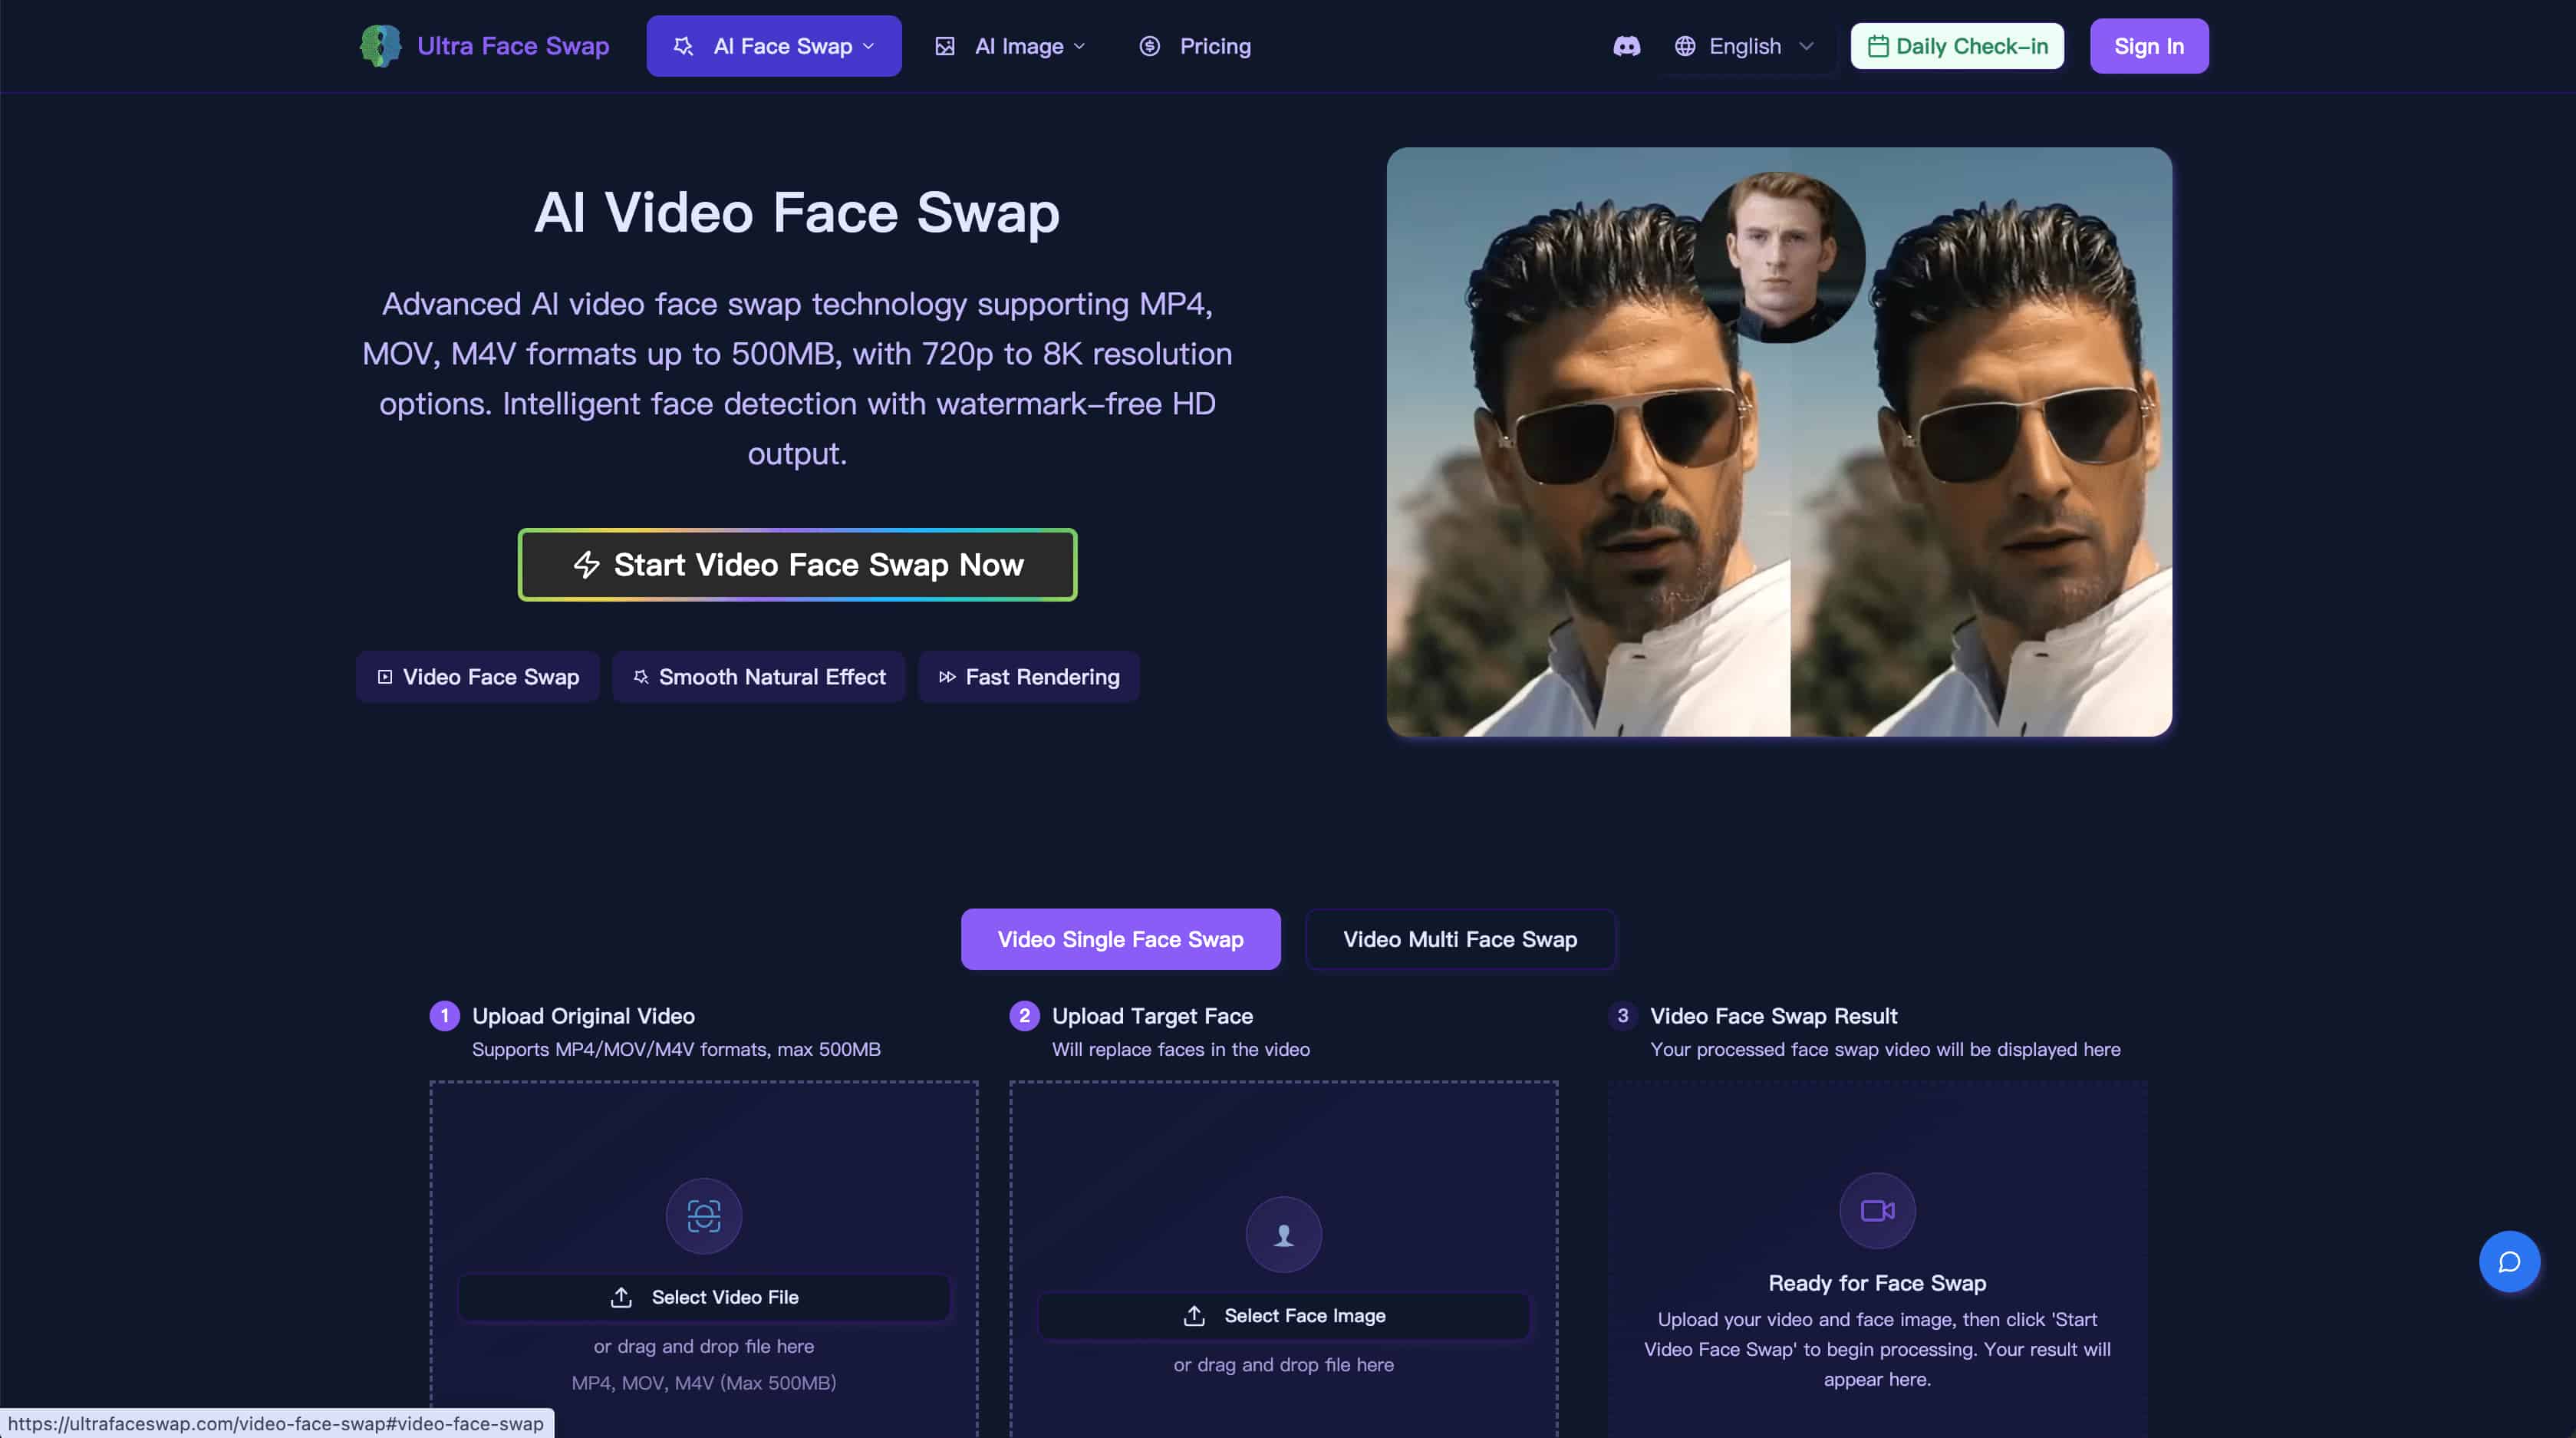
Task: Click the Sign In button
Action: 2148,46
